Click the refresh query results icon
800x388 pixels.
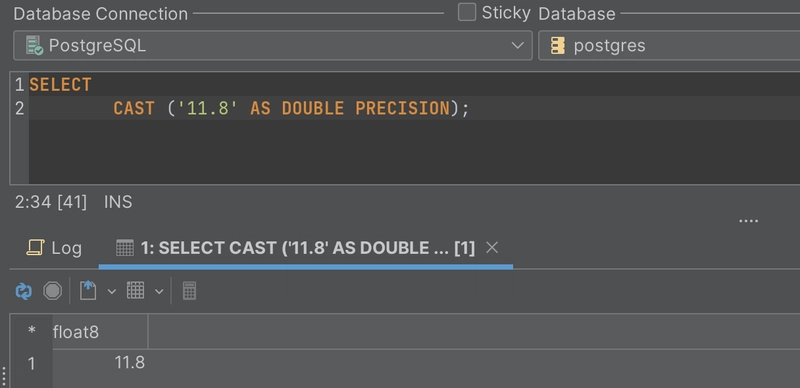tap(23, 291)
